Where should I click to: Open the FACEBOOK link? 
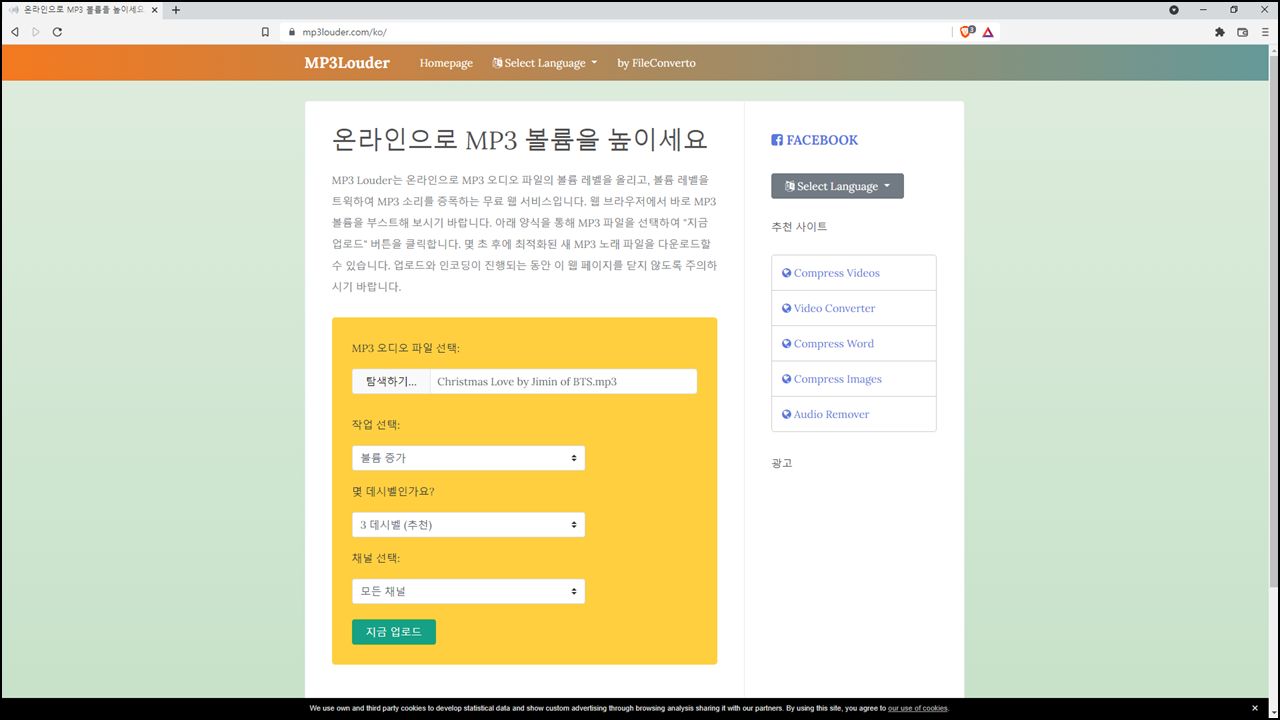814,140
